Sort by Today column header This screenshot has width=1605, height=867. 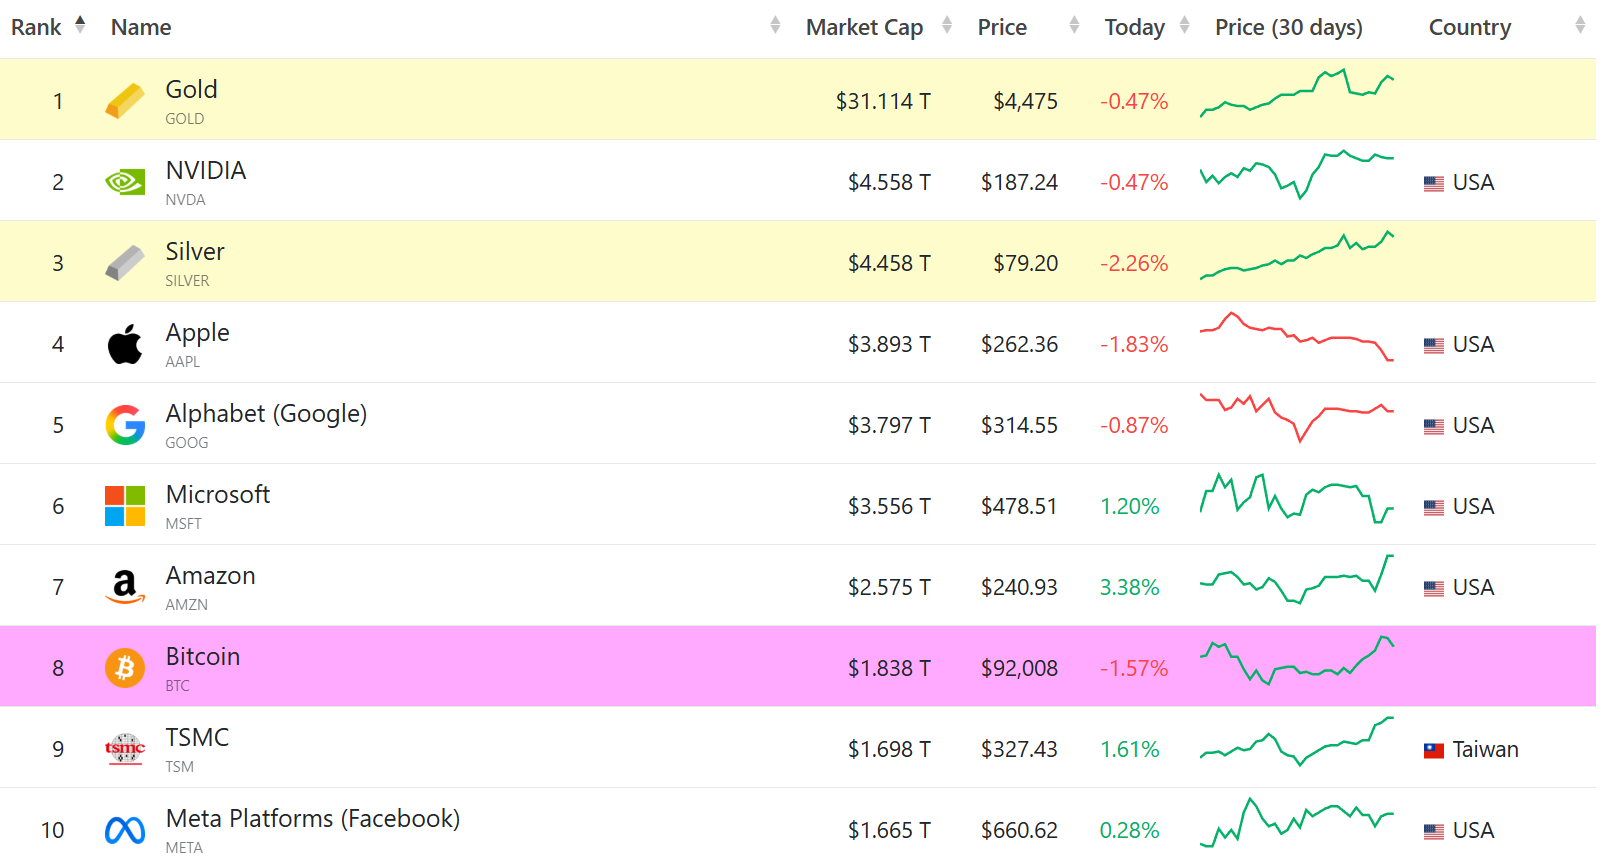pos(1134,27)
